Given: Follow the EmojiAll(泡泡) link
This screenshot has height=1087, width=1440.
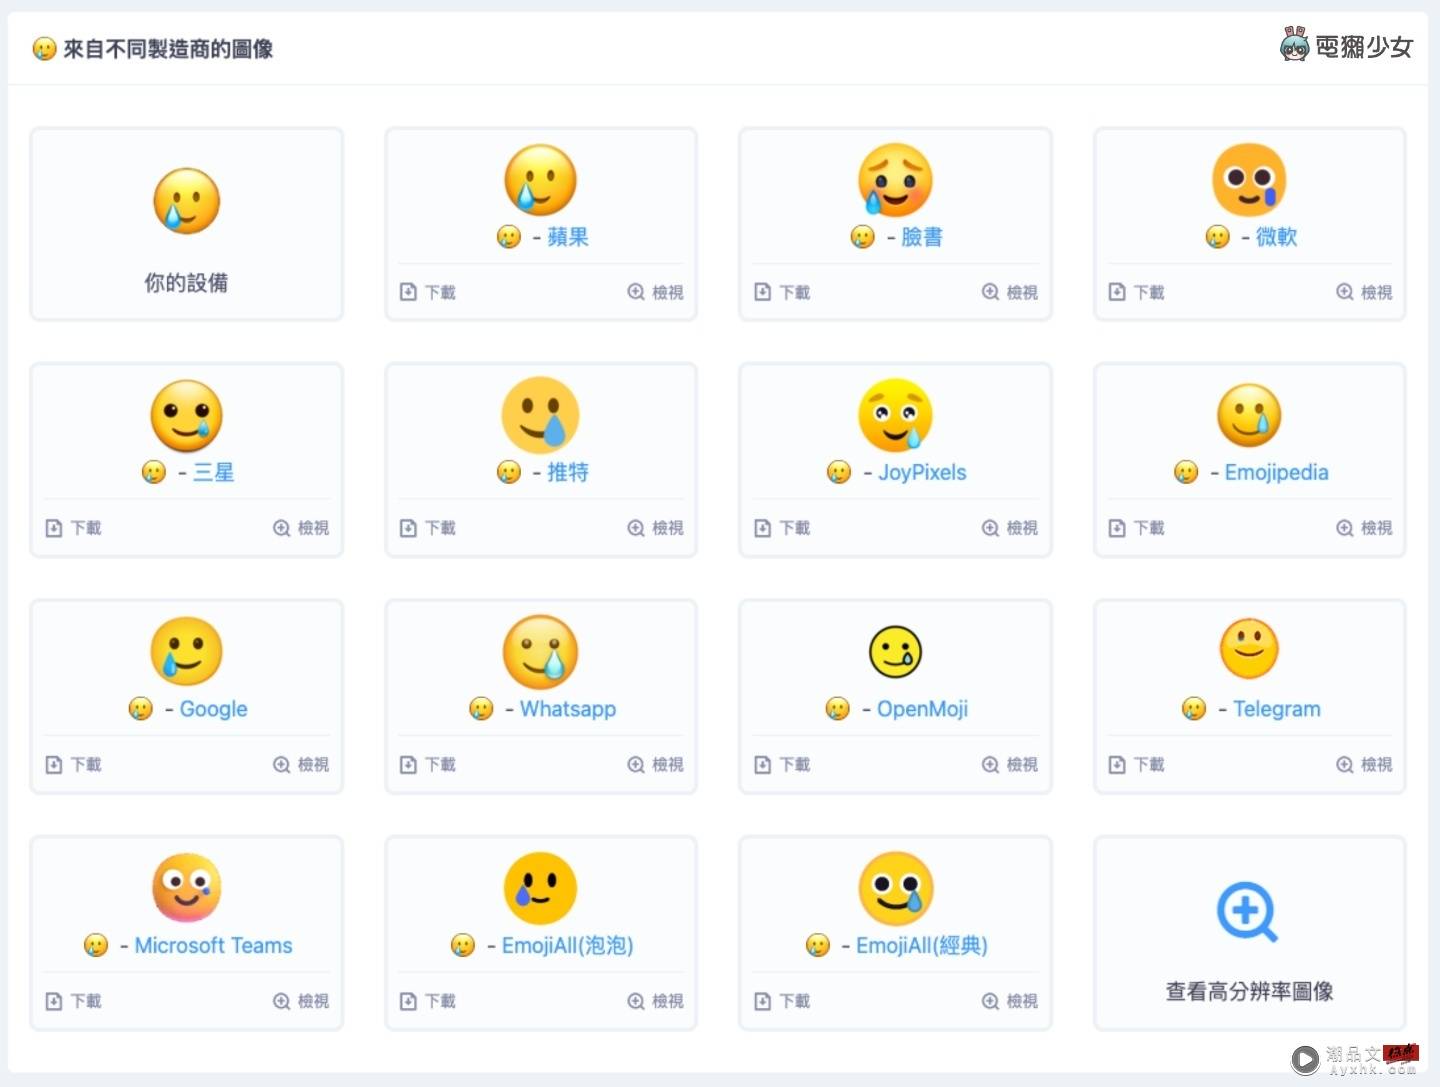Looking at the screenshot, I should tap(568, 945).
